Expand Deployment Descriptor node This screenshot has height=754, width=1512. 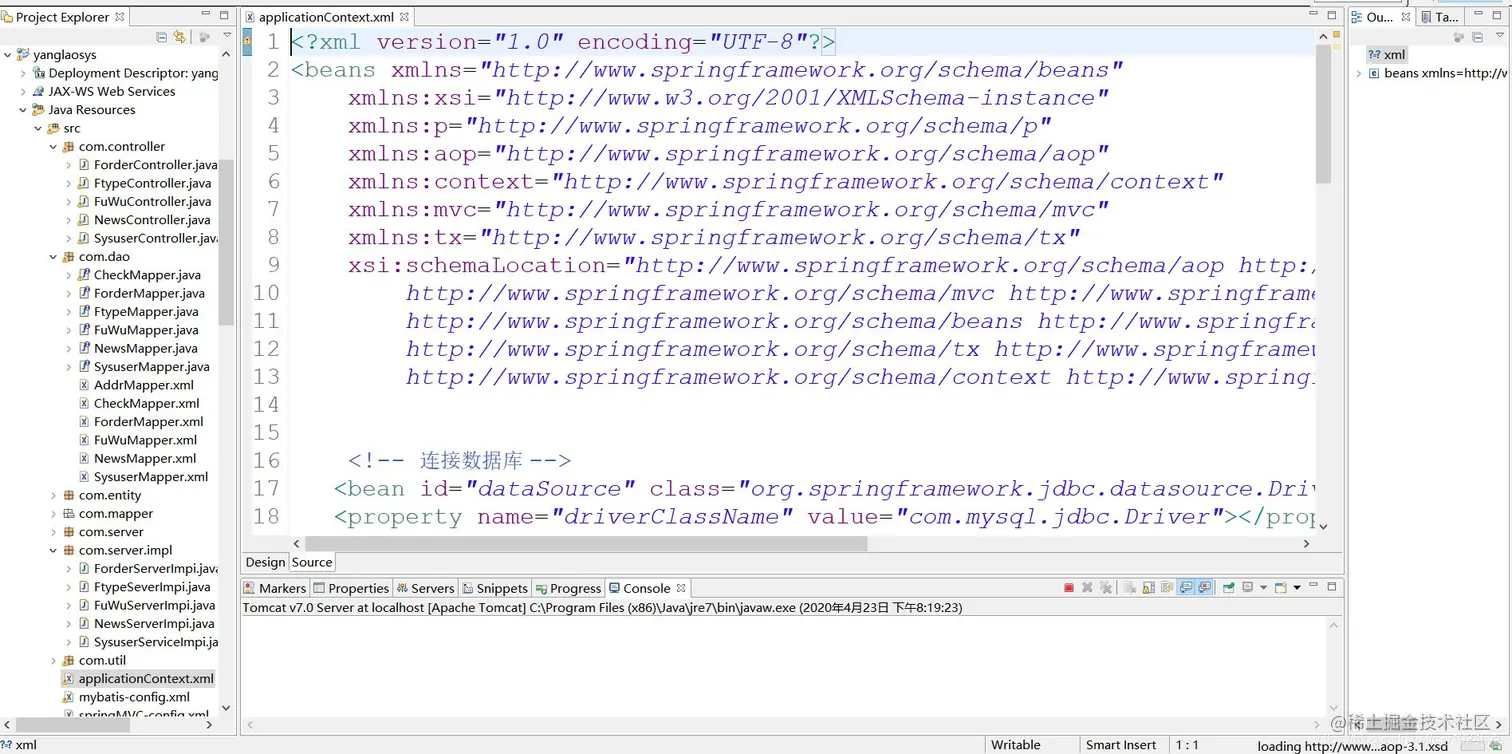click(23, 73)
